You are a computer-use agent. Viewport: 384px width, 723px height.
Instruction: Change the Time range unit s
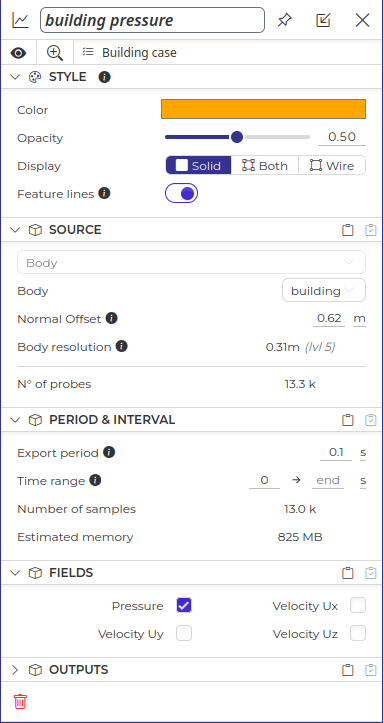point(363,480)
